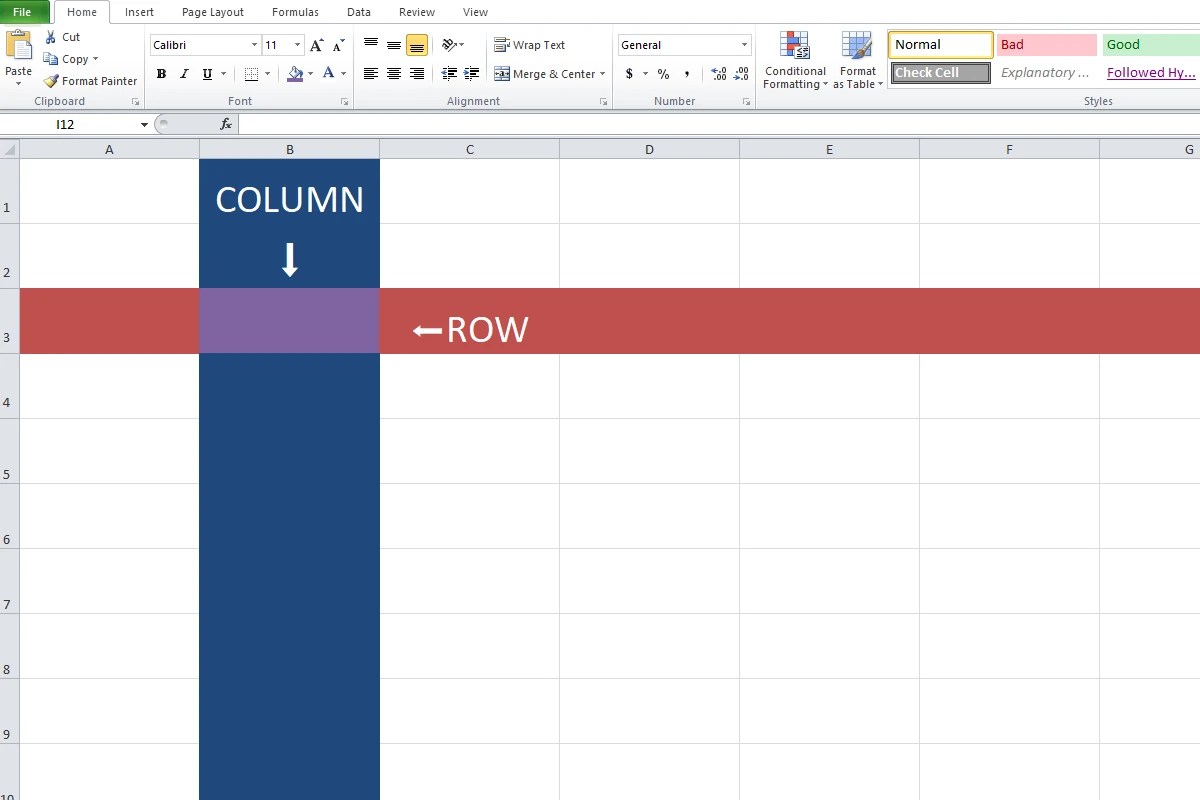
Task: Click the Followed Hyperlink style
Action: point(1149,72)
